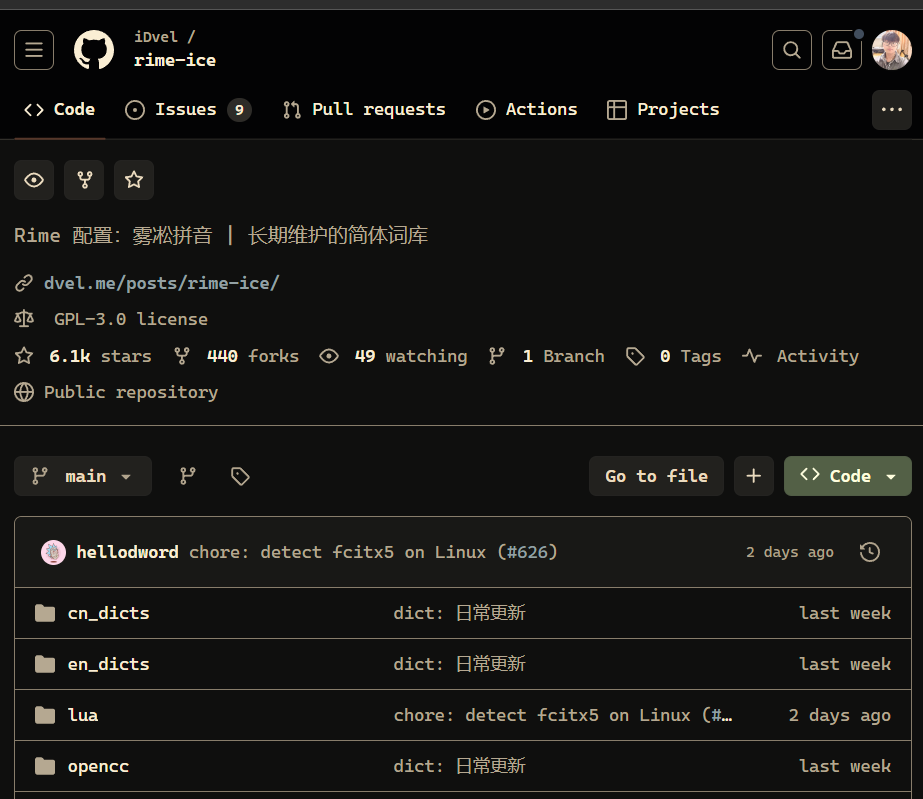Open the 1 Branch link
The width and height of the screenshot is (923, 799).
[x=563, y=356]
